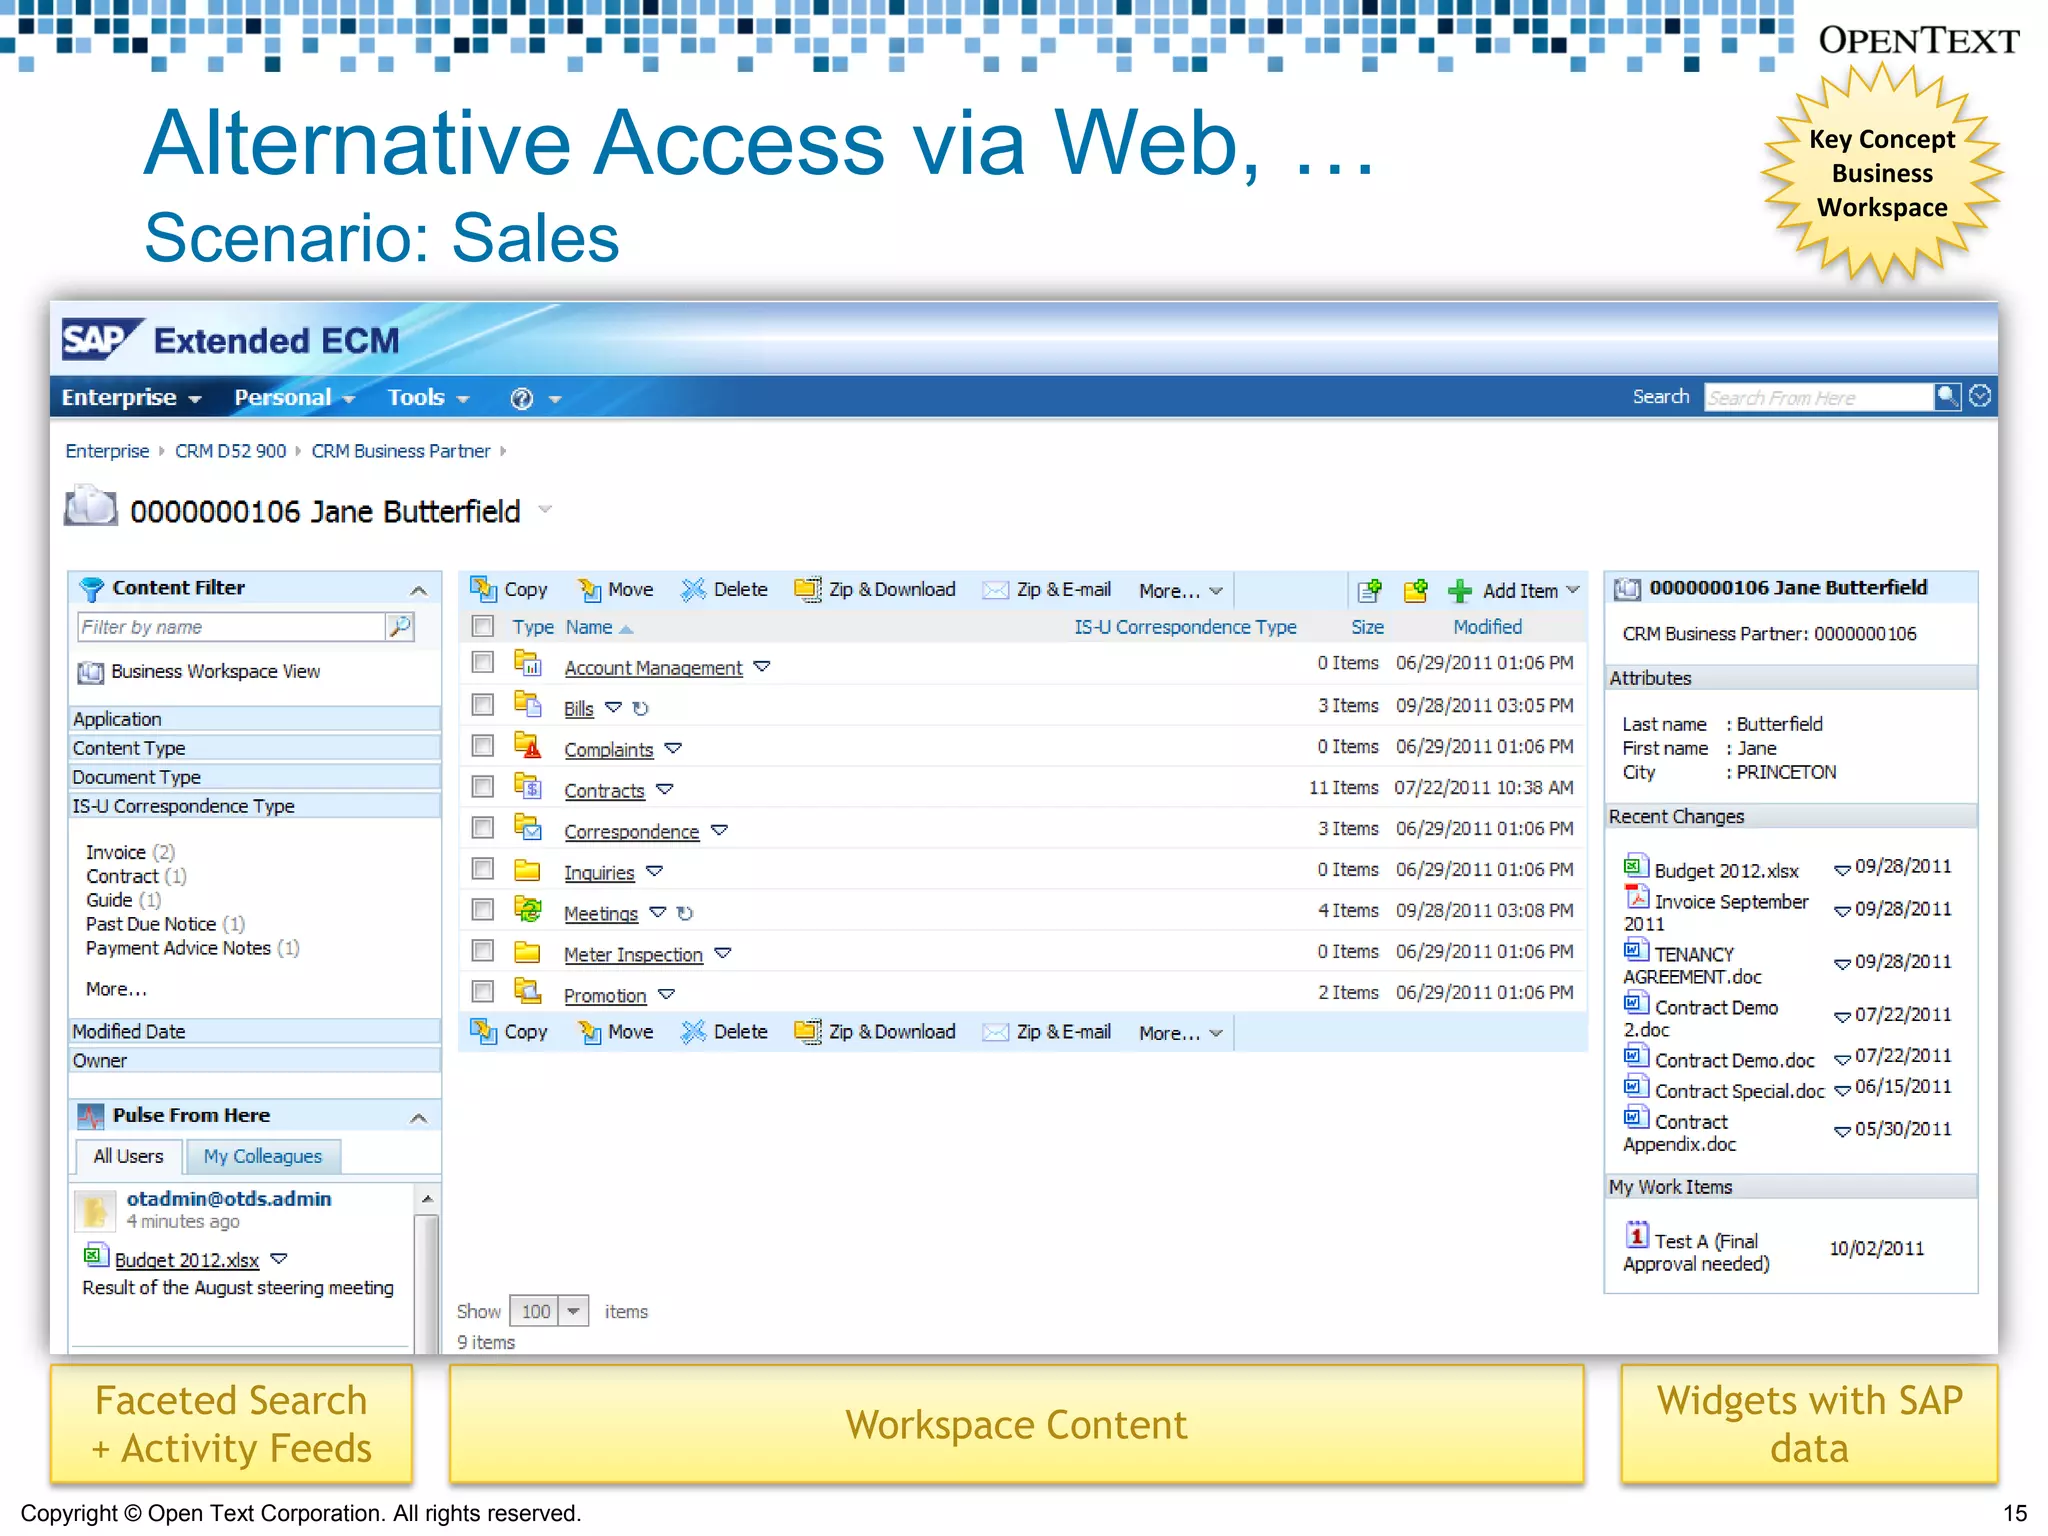Check the Complaints row checkbox
Image resolution: width=2048 pixels, height=1536 pixels.
483,746
